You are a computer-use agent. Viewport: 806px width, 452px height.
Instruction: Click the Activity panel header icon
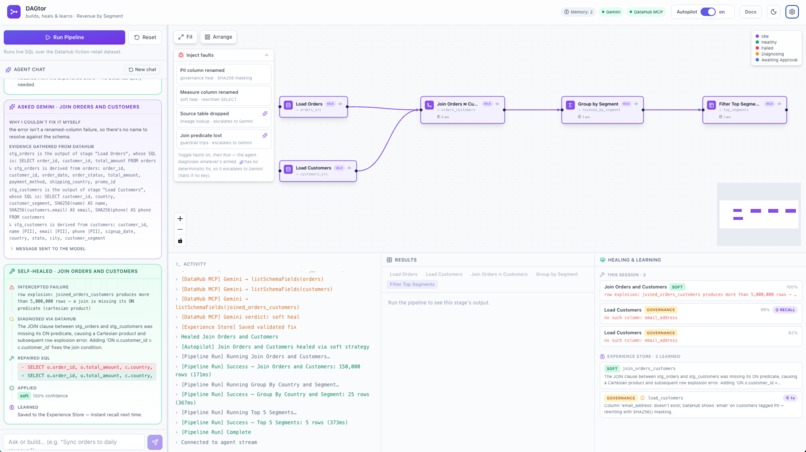[x=178, y=264]
